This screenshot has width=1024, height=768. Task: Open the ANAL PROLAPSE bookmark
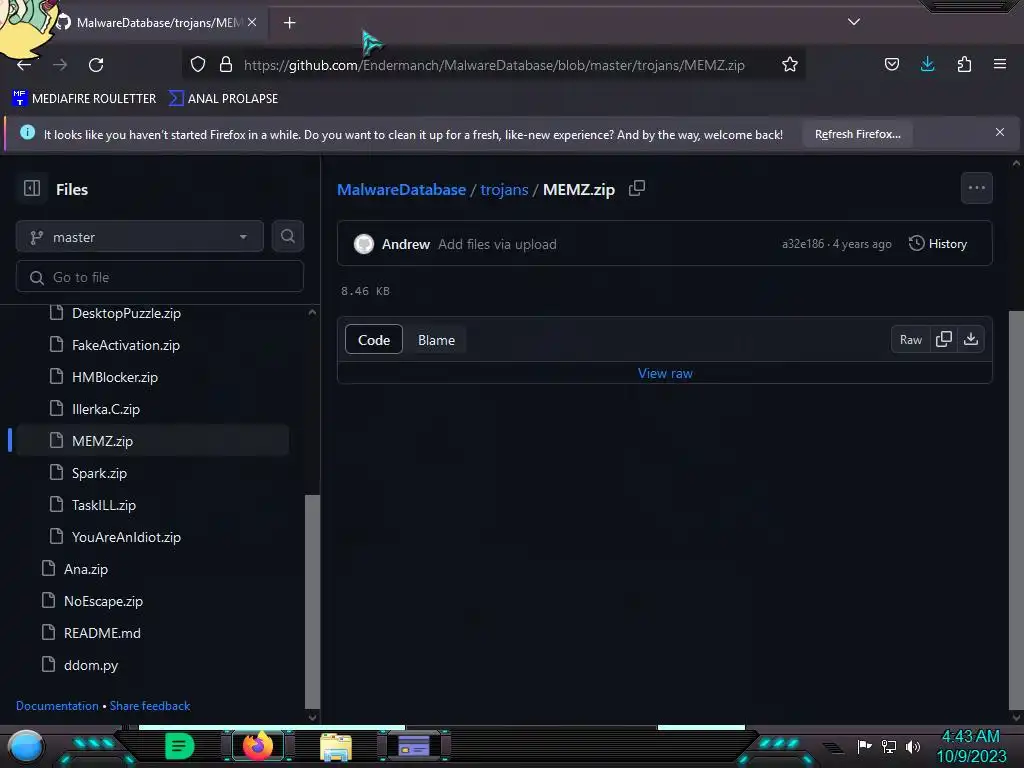[x=223, y=99]
